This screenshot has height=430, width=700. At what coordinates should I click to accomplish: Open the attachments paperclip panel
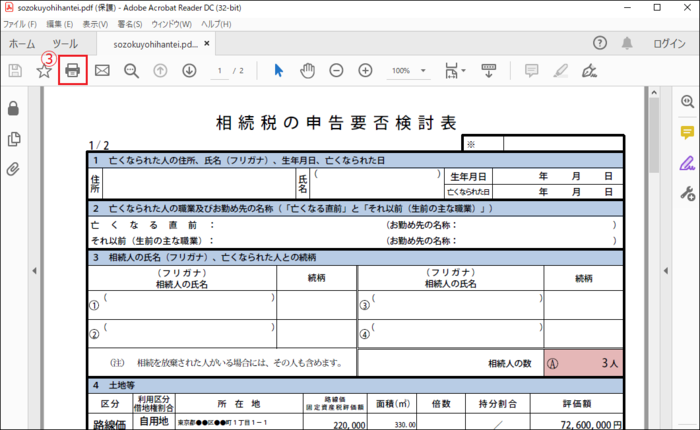click(x=14, y=169)
